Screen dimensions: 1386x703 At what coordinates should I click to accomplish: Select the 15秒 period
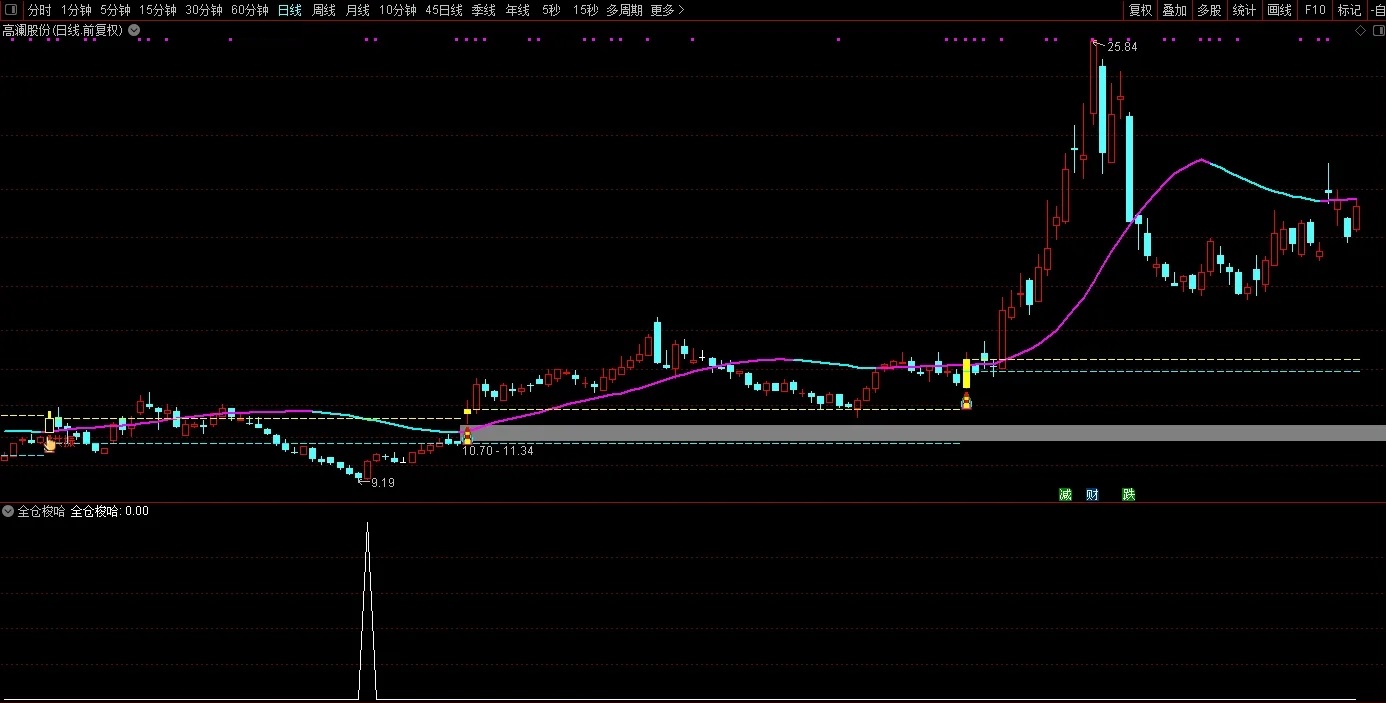(585, 10)
